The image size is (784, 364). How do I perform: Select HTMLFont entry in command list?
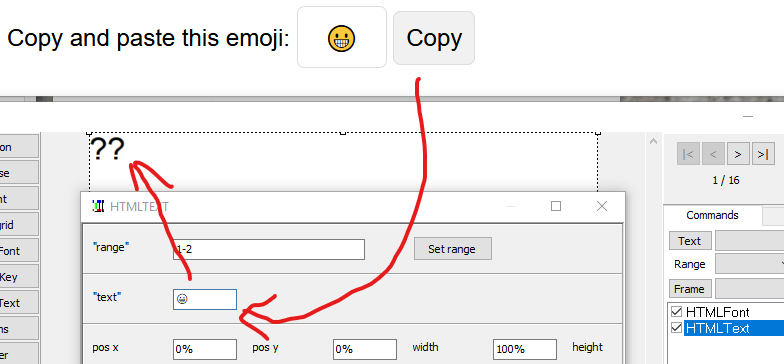(718, 312)
